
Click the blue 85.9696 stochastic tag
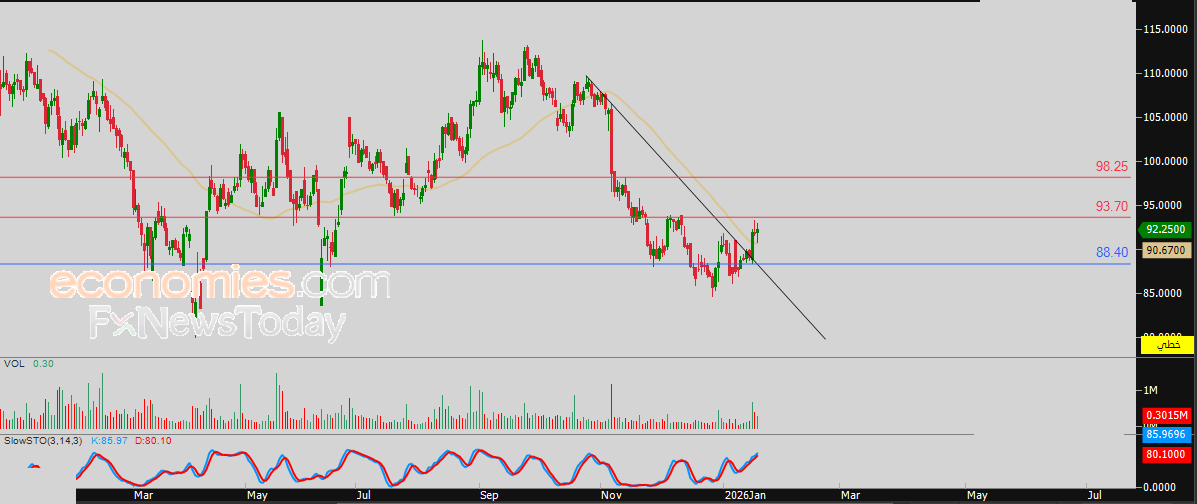coord(1166,437)
